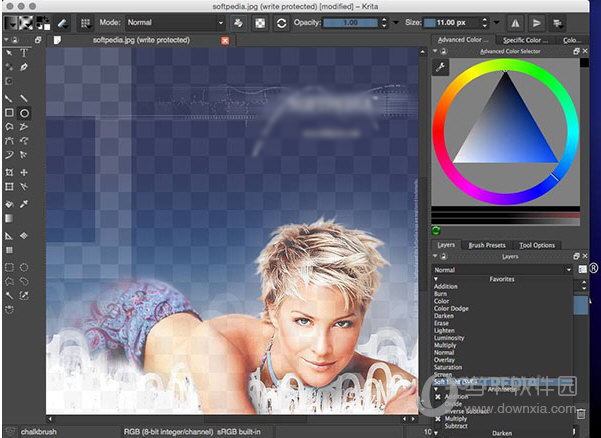This screenshot has height=438, width=601.
Task: Choose Color Dodge from blend list
Action: coord(451,308)
